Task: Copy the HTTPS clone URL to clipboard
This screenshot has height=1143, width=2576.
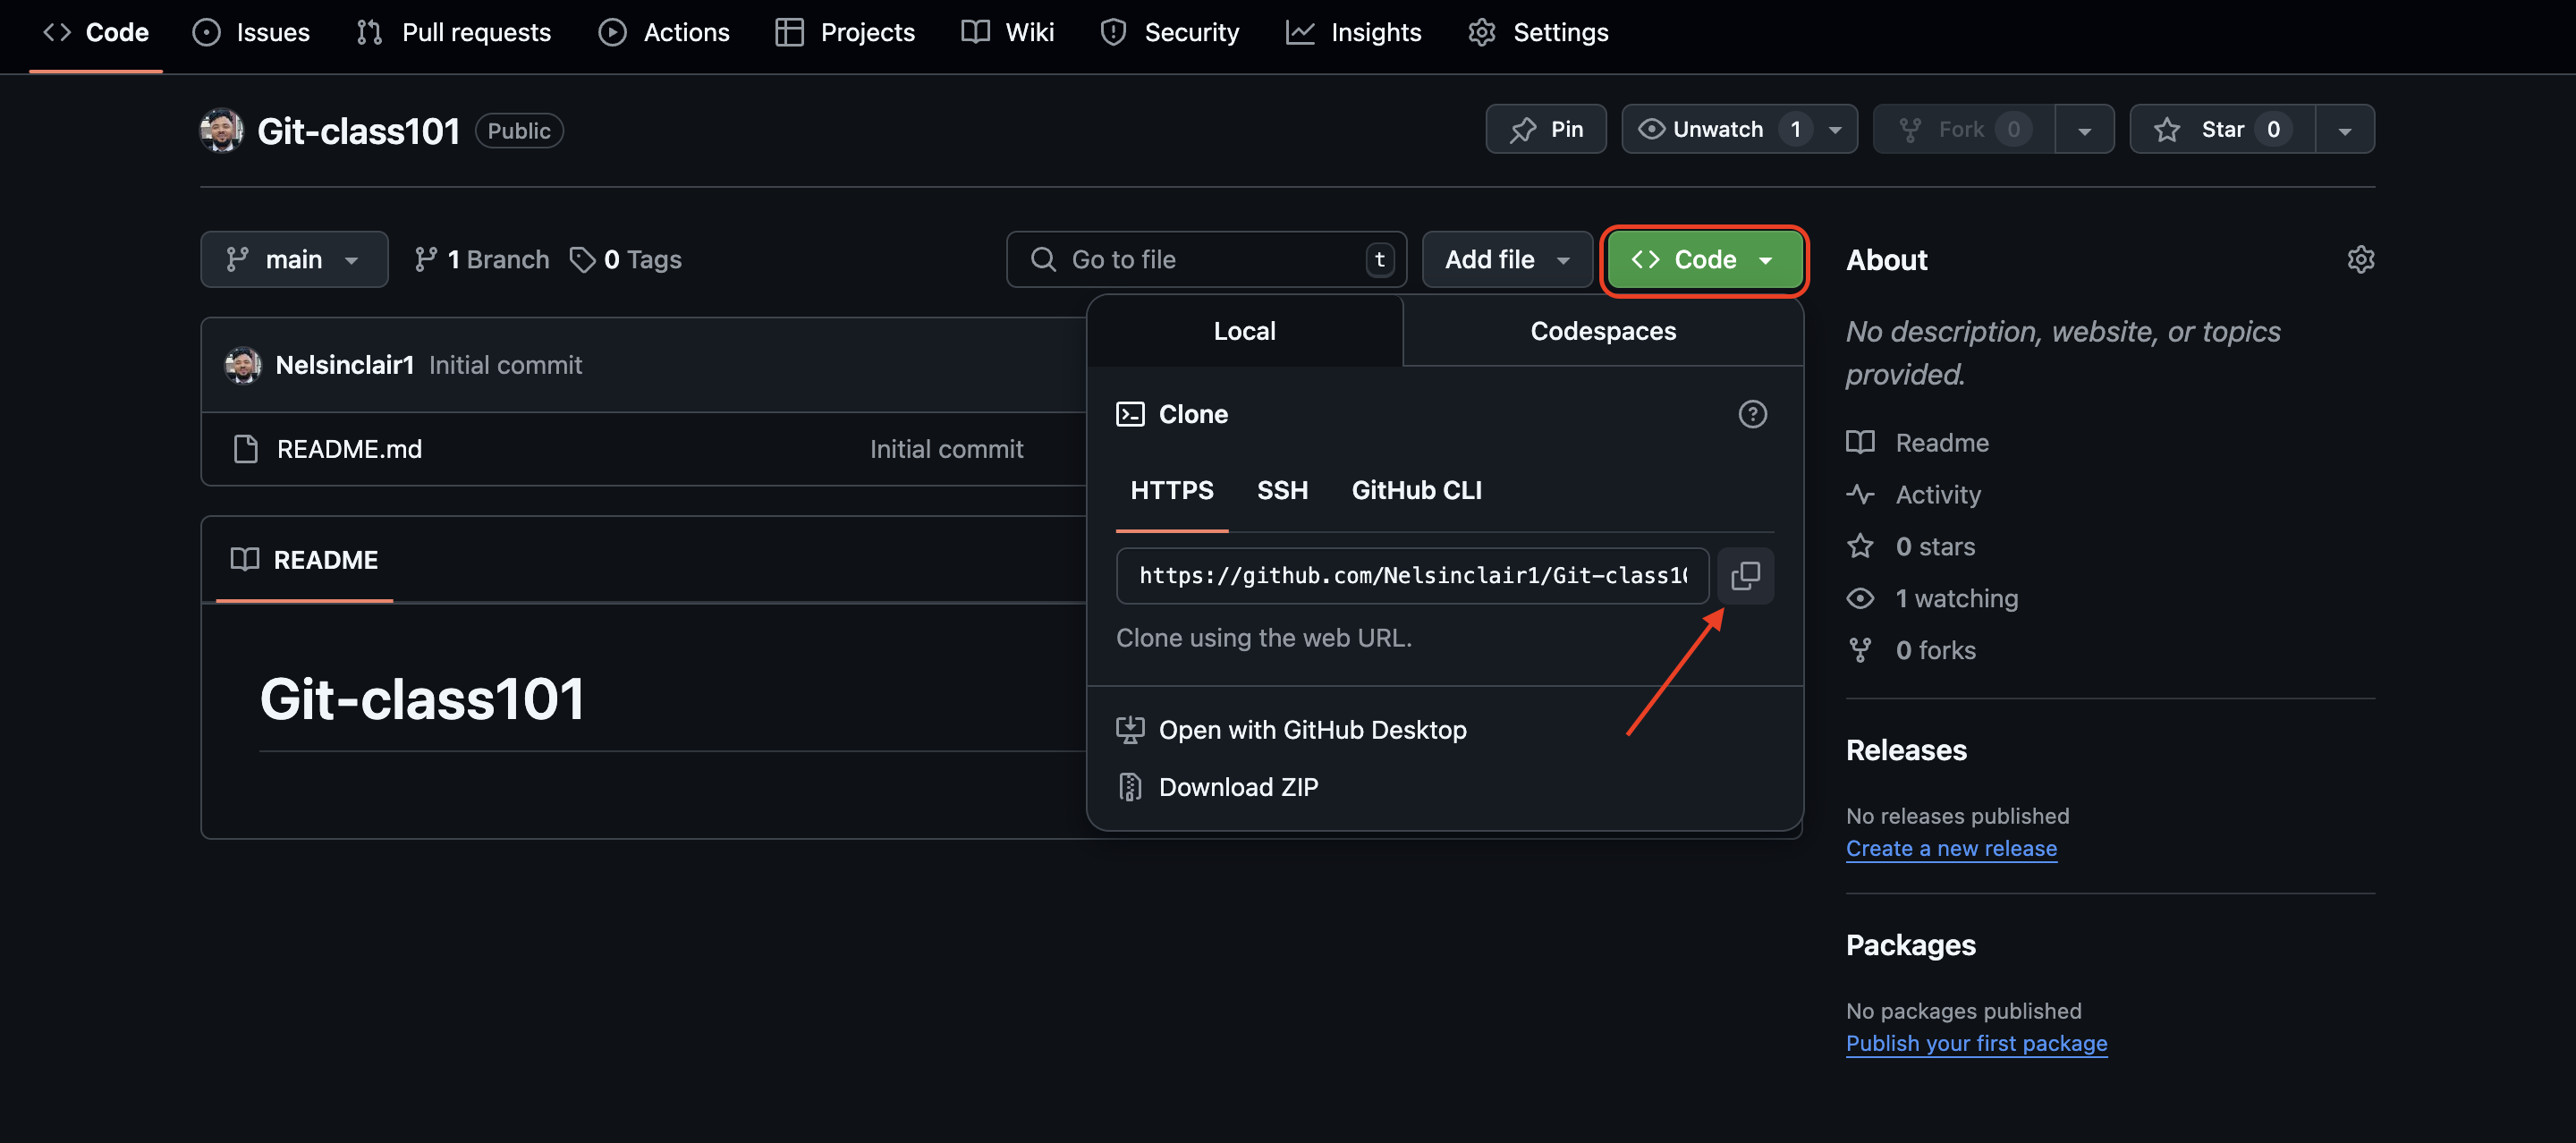Action: 1745,575
